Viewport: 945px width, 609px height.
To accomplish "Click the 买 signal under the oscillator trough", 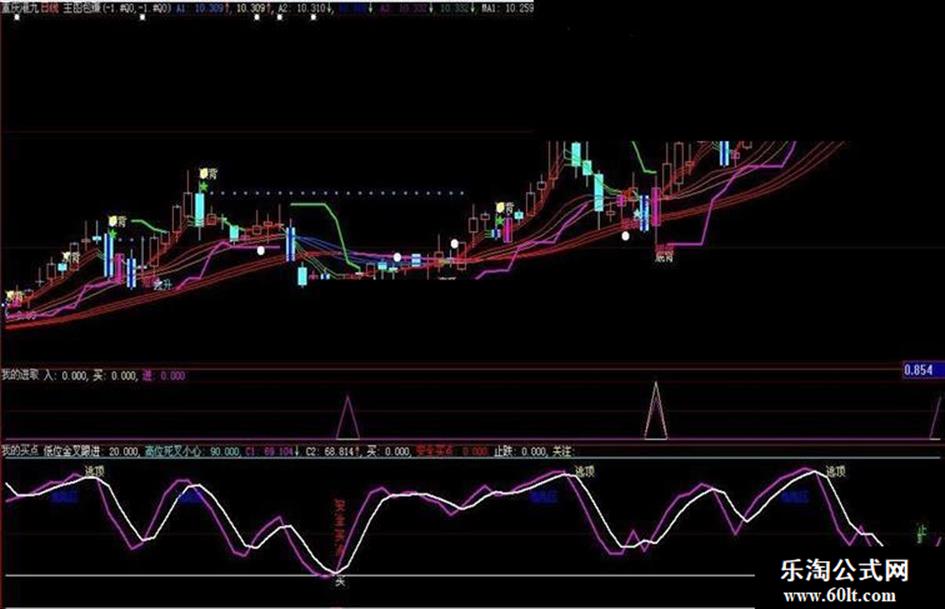I will pos(341,582).
